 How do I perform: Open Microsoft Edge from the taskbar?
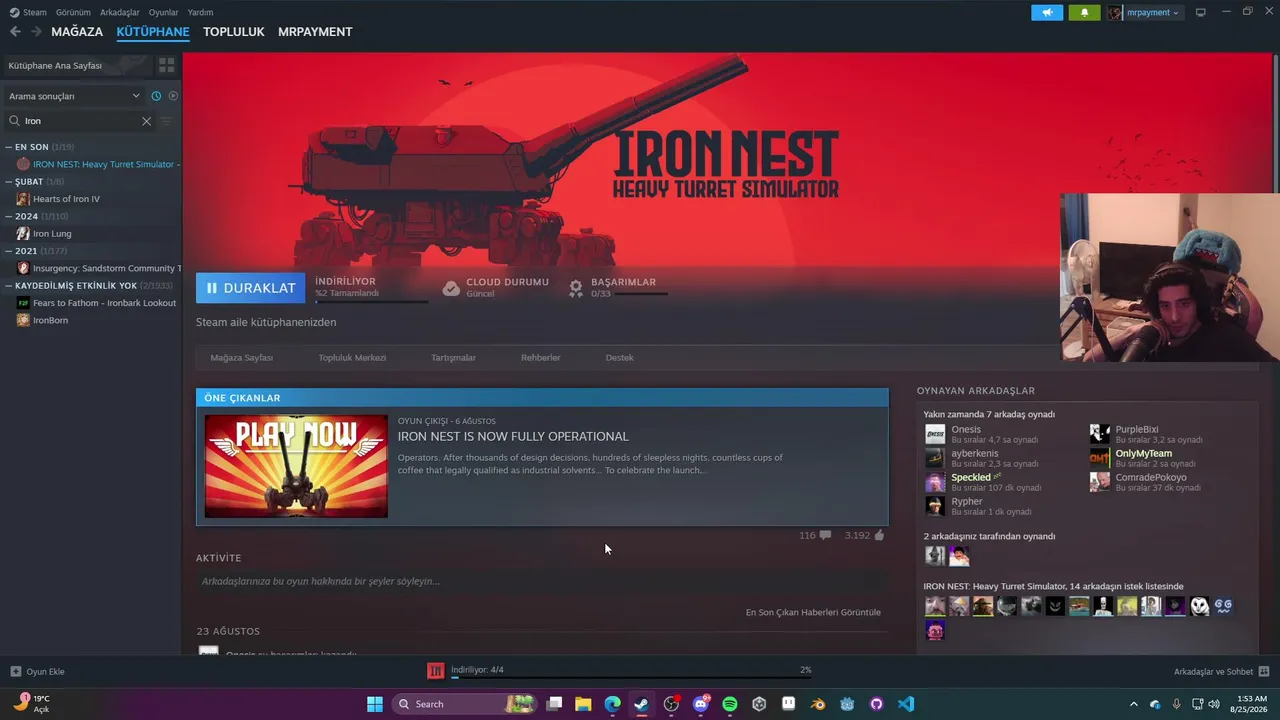[x=612, y=704]
